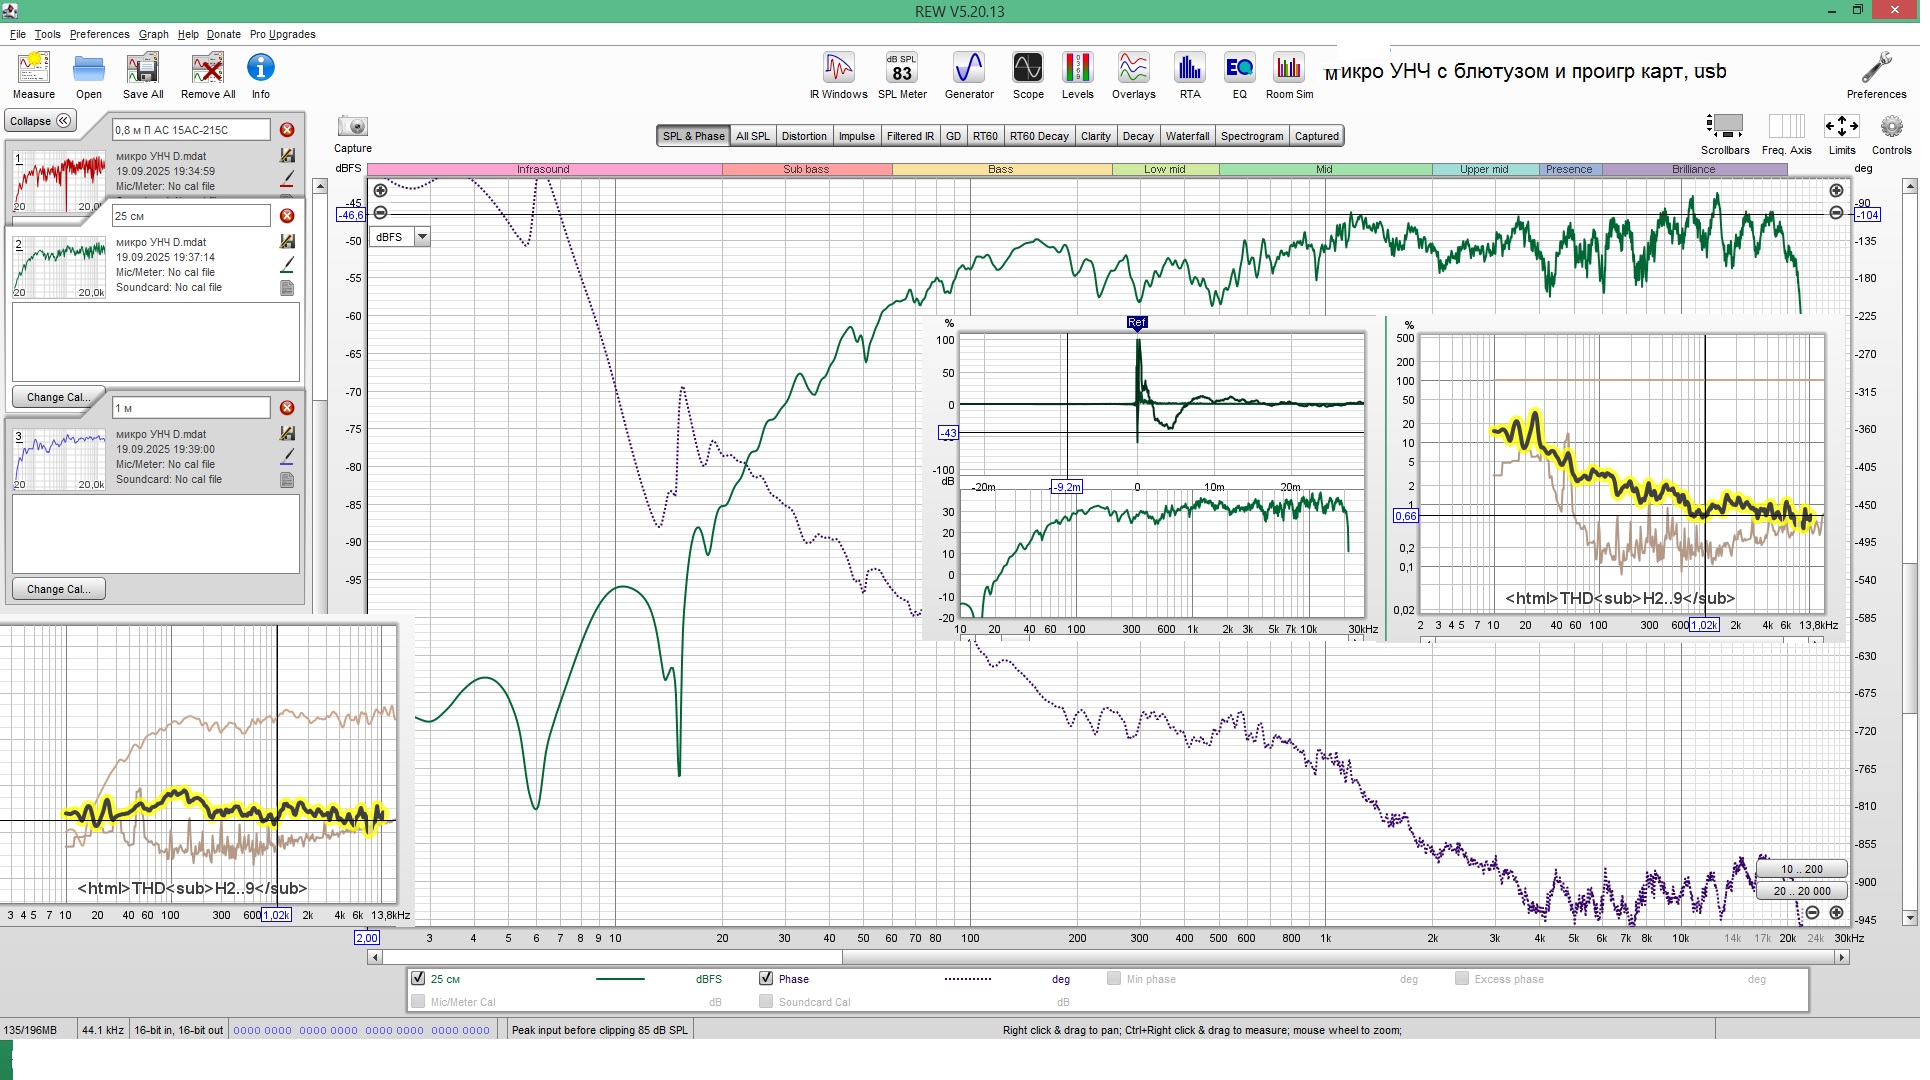Click Change Cal... for measurement 2
Image resolution: width=1930 pixels, height=1080 pixels.
click(59, 397)
